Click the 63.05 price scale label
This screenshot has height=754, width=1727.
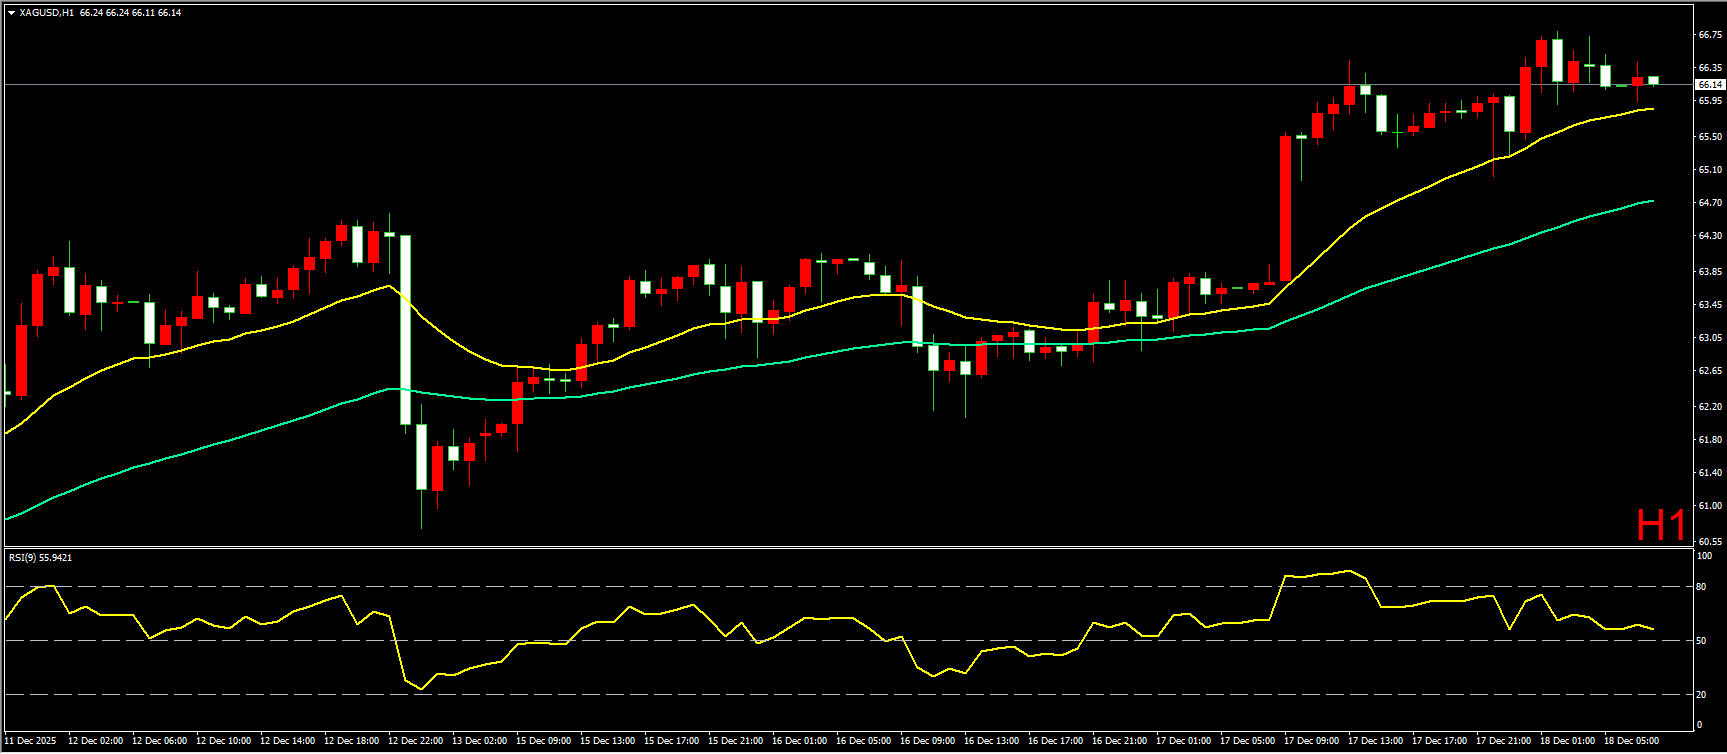point(1710,339)
